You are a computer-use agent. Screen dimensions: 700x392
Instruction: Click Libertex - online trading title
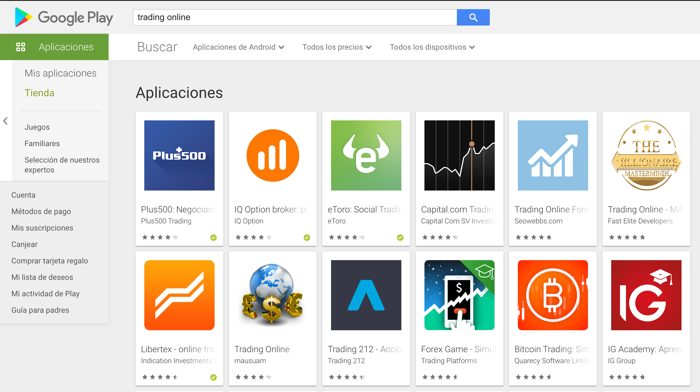tap(179, 349)
